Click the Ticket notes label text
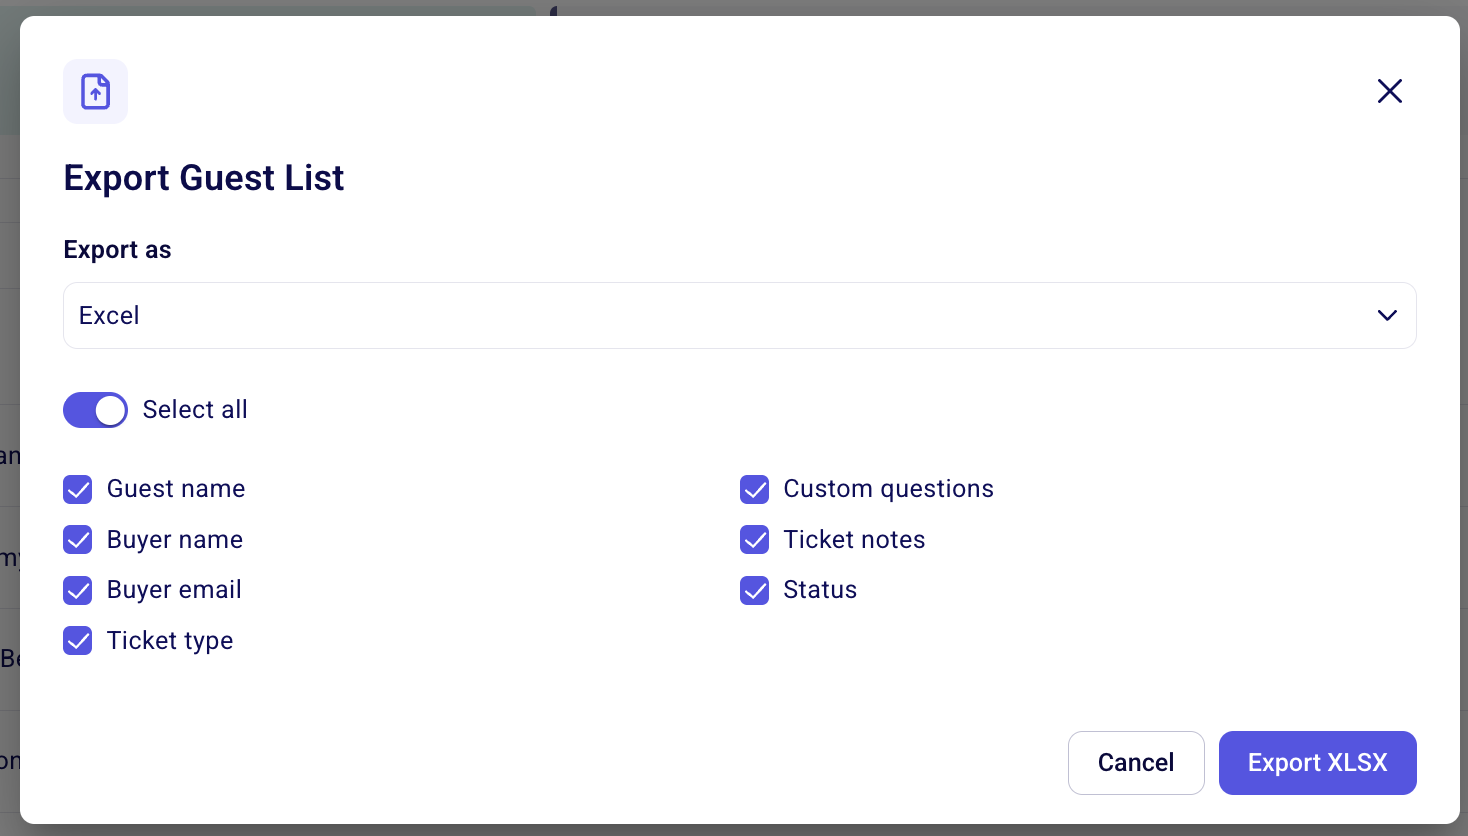 [x=854, y=540]
